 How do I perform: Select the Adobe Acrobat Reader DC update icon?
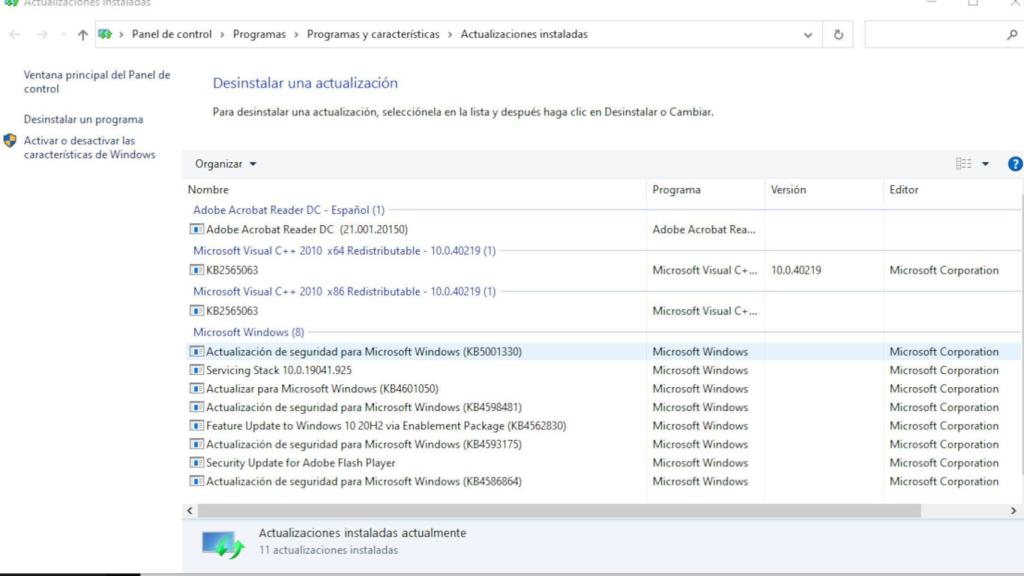(197, 229)
